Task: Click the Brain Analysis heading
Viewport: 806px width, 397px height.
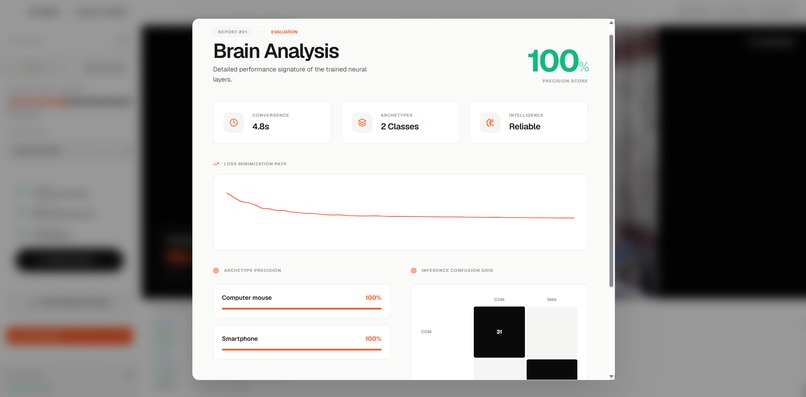Action: [276, 51]
